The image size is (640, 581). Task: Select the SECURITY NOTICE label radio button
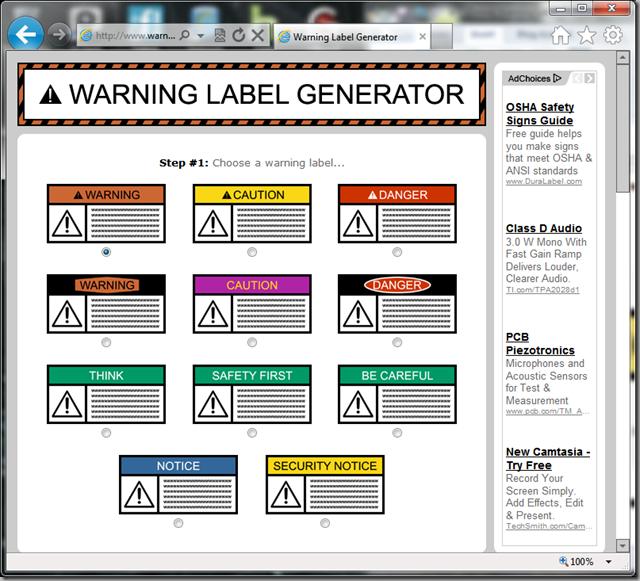(x=325, y=523)
